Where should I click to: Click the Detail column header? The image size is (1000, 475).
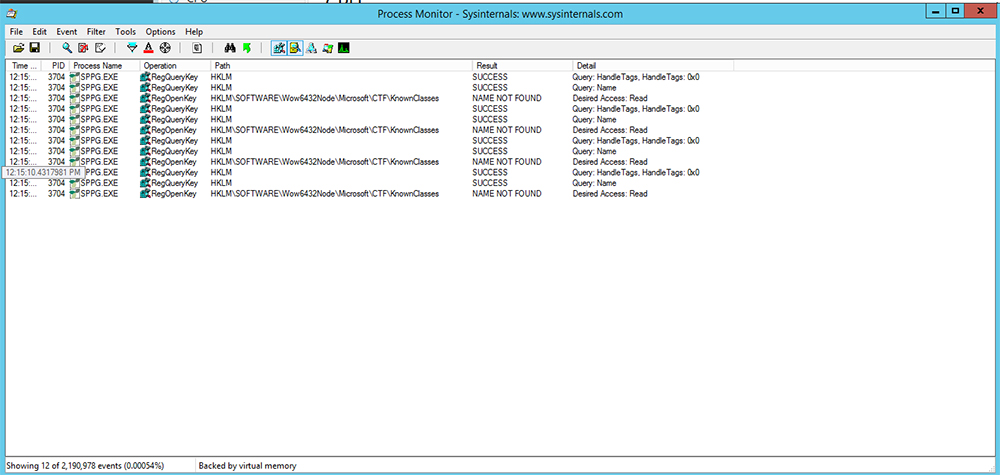point(653,66)
